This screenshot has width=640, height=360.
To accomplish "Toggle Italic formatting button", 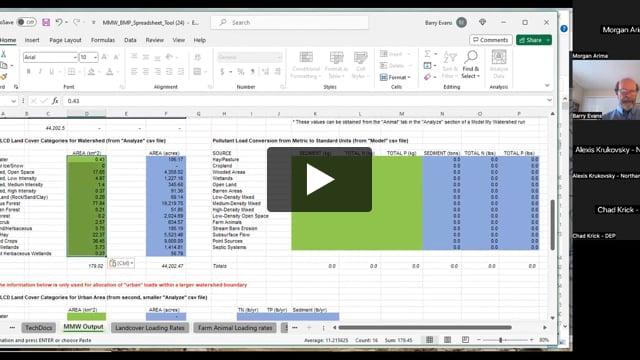I will pos(40,72).
